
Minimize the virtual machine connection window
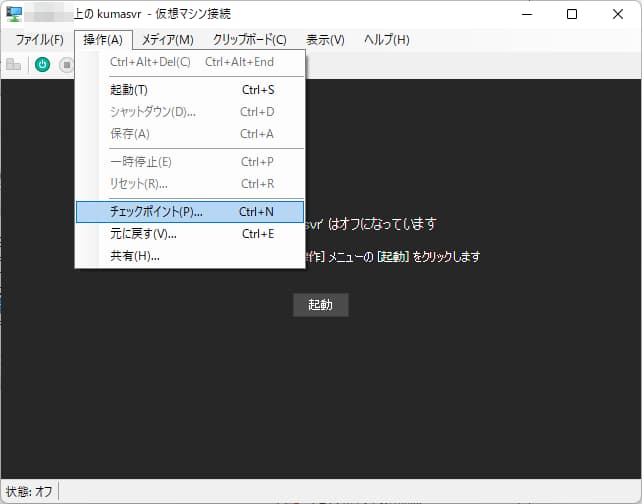pyautogui.click(x=526, y=14)
